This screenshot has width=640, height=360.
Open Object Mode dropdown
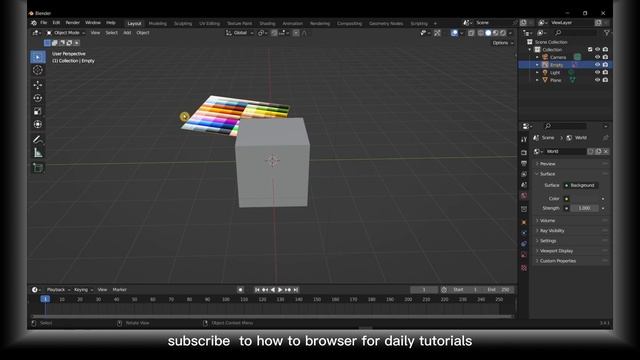[66, 33]
